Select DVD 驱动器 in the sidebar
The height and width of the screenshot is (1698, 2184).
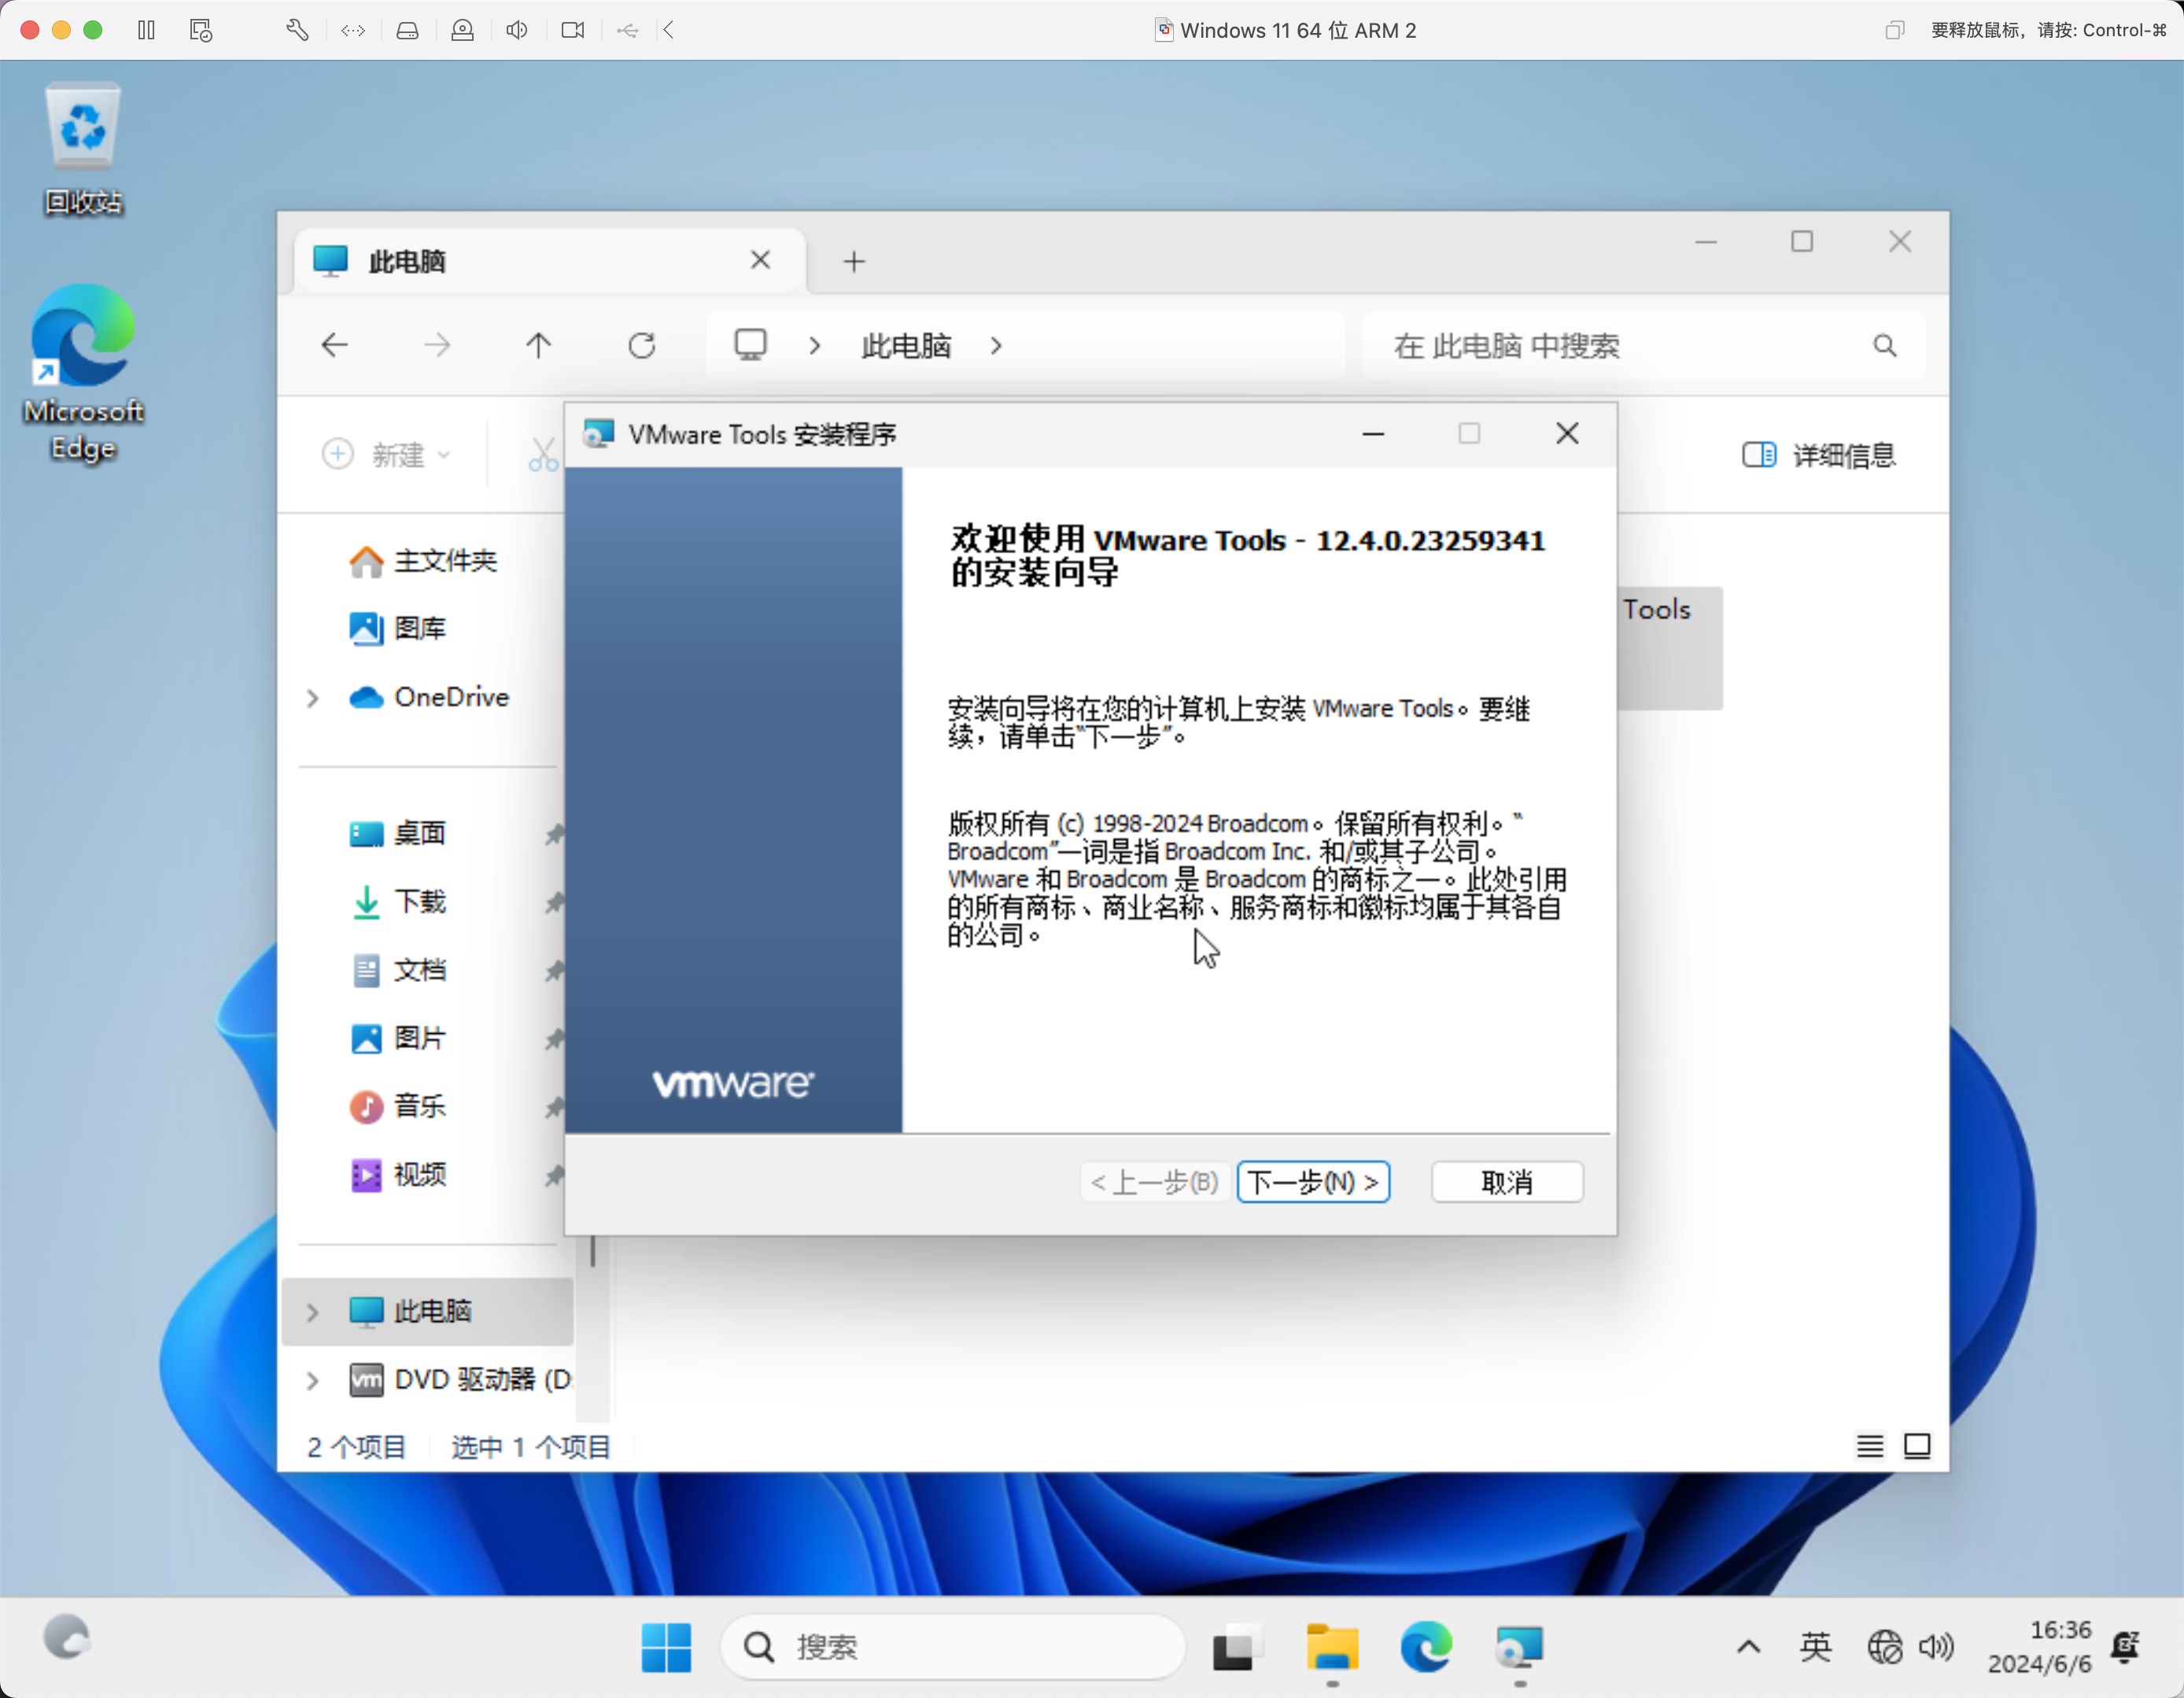pos(460,1379)
